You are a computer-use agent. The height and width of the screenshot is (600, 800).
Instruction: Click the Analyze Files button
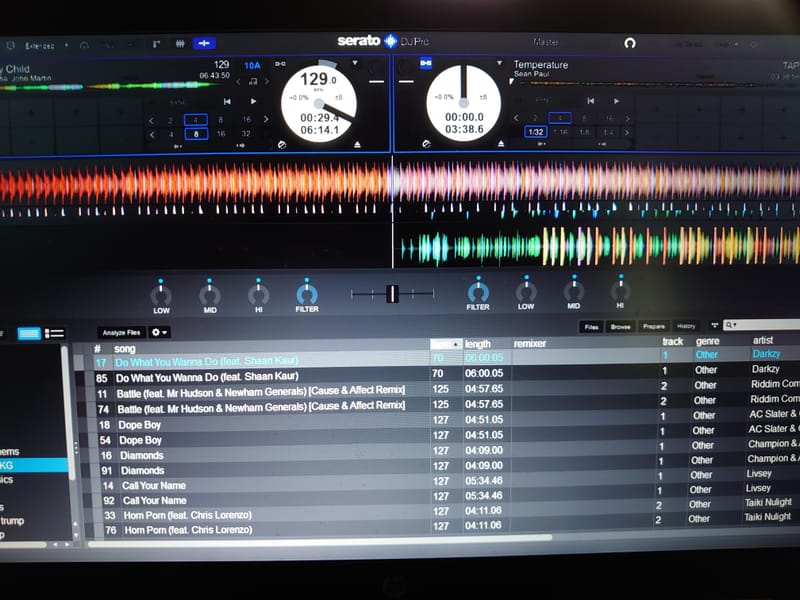point(121,332)
